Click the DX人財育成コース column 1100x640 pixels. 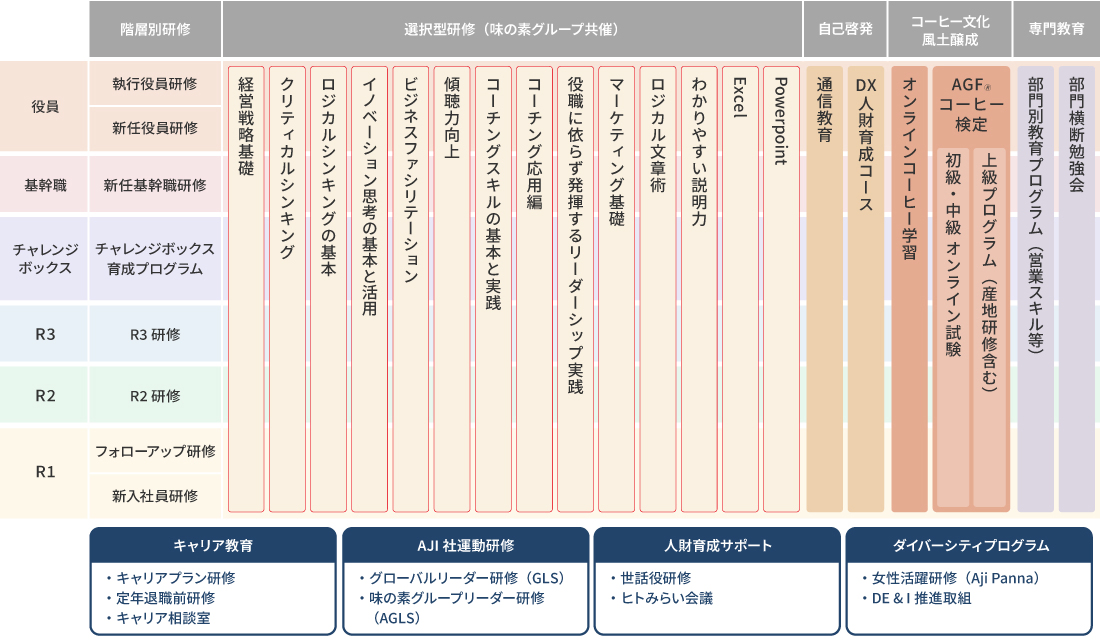point(866,289)
